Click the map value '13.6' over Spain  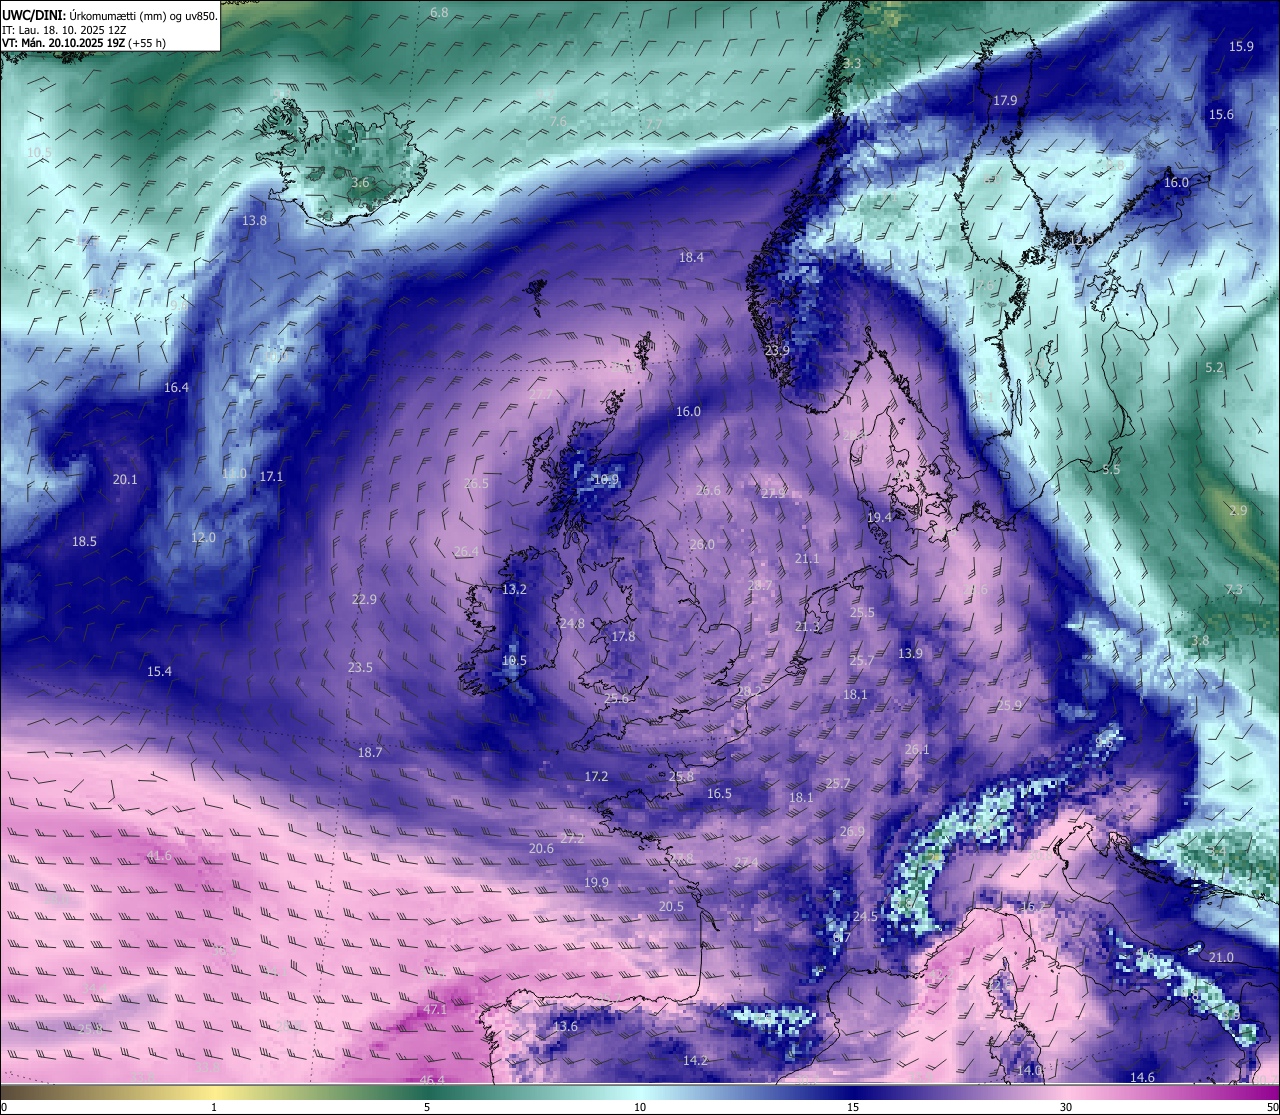(x=565, y=1026)
